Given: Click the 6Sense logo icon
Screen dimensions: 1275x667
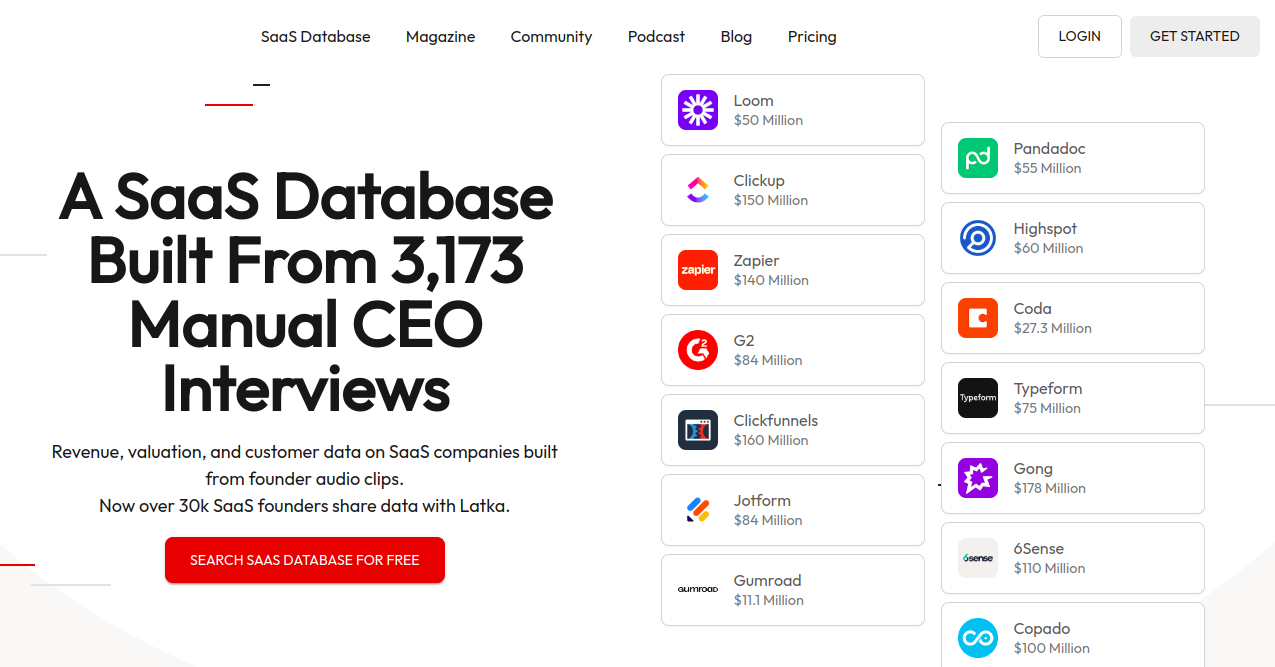Looking at the screenshot, I should [978, 558].
